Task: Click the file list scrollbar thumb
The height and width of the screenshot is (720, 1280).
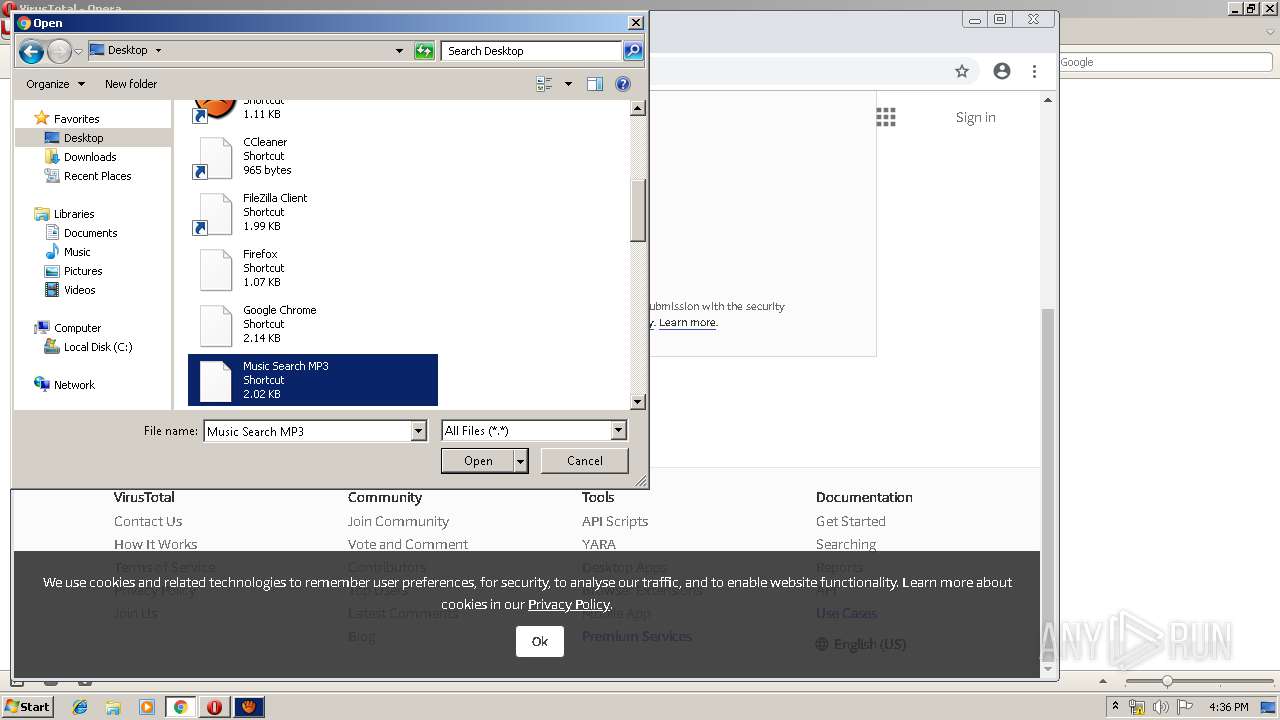Action: click(x=638, y=211)
